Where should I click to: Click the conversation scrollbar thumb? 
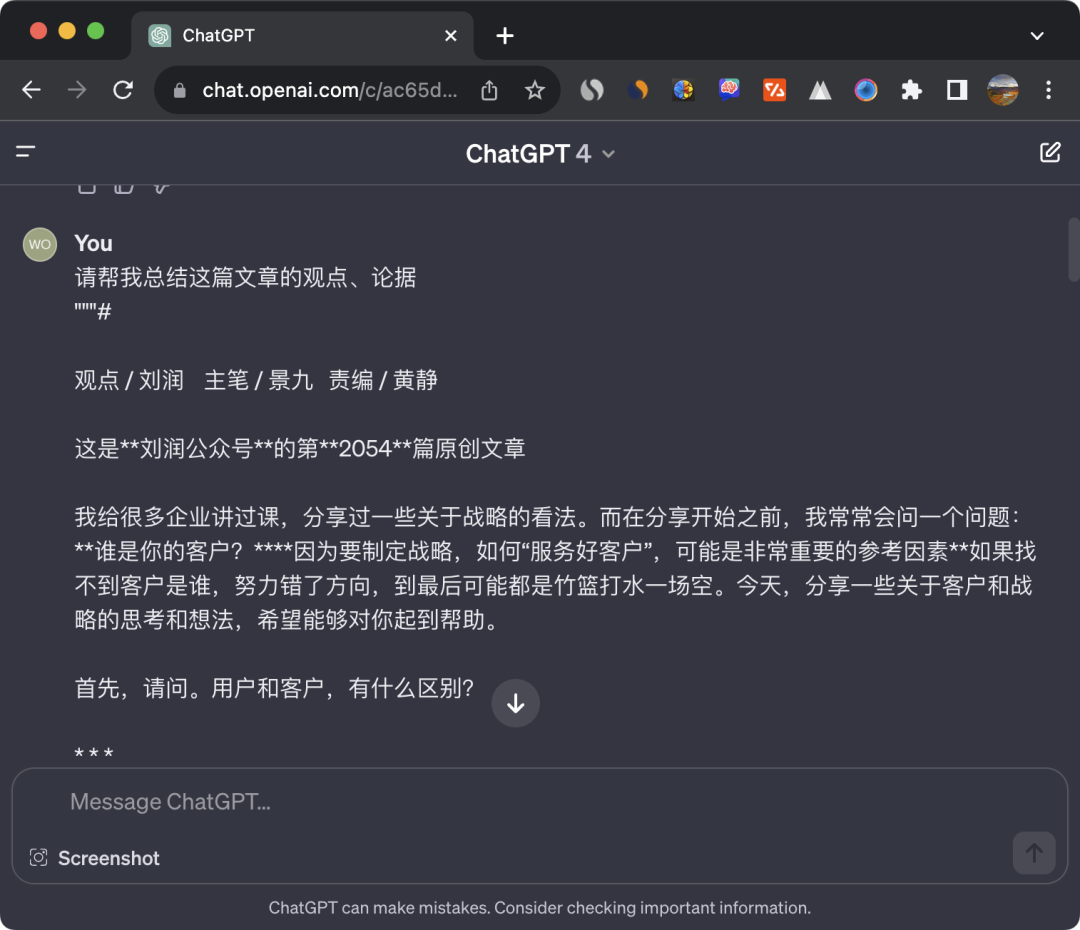point(1073,249)
